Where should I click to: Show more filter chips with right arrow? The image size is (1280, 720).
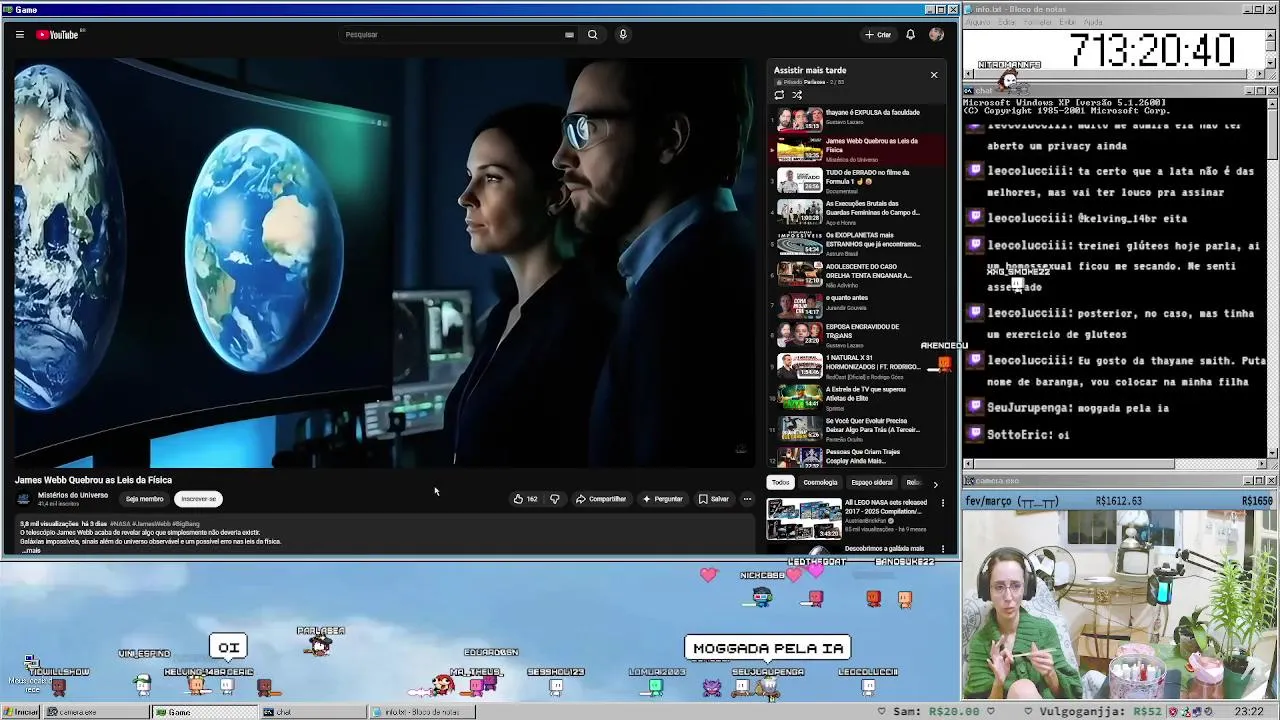935,484
